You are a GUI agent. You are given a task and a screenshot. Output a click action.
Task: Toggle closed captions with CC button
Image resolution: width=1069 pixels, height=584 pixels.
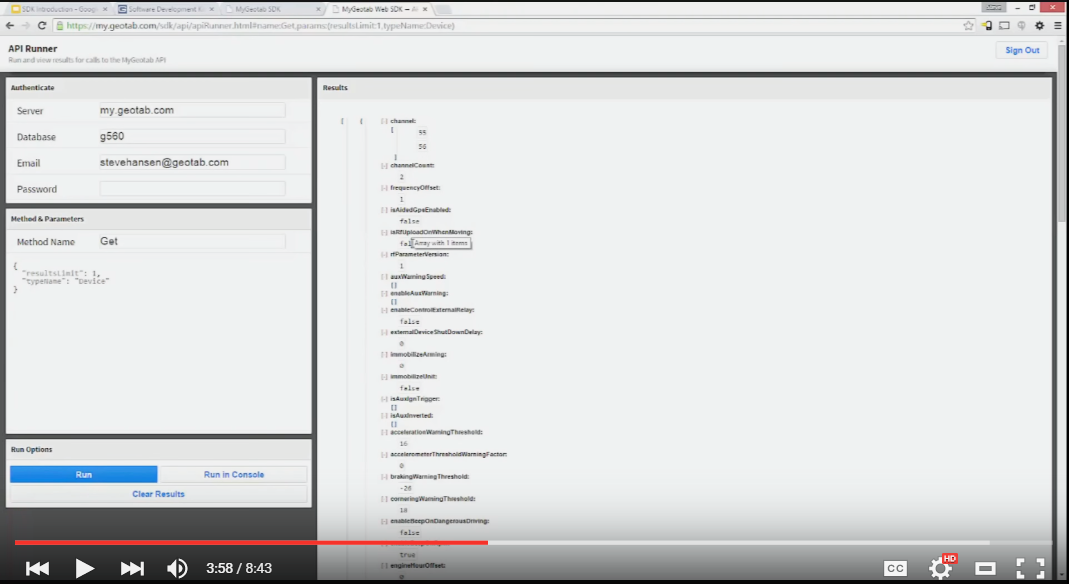(895, 568)
